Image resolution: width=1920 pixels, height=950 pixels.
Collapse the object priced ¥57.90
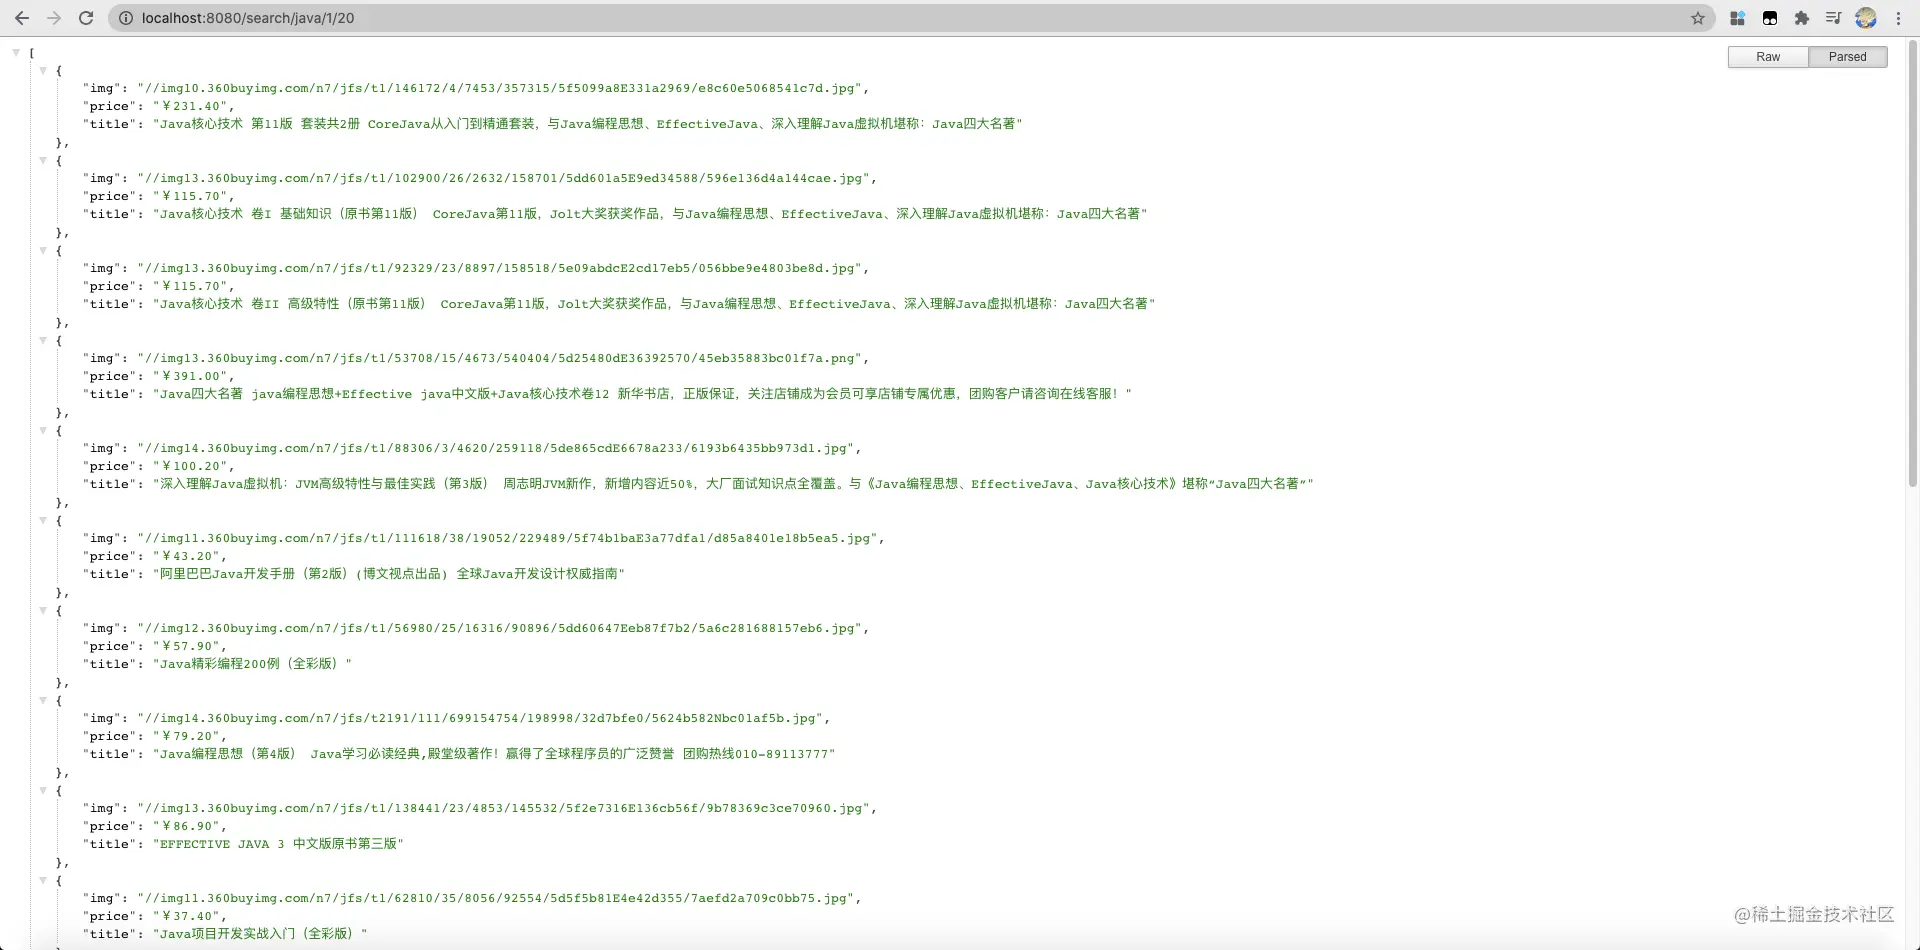click(x=43, y=610)
